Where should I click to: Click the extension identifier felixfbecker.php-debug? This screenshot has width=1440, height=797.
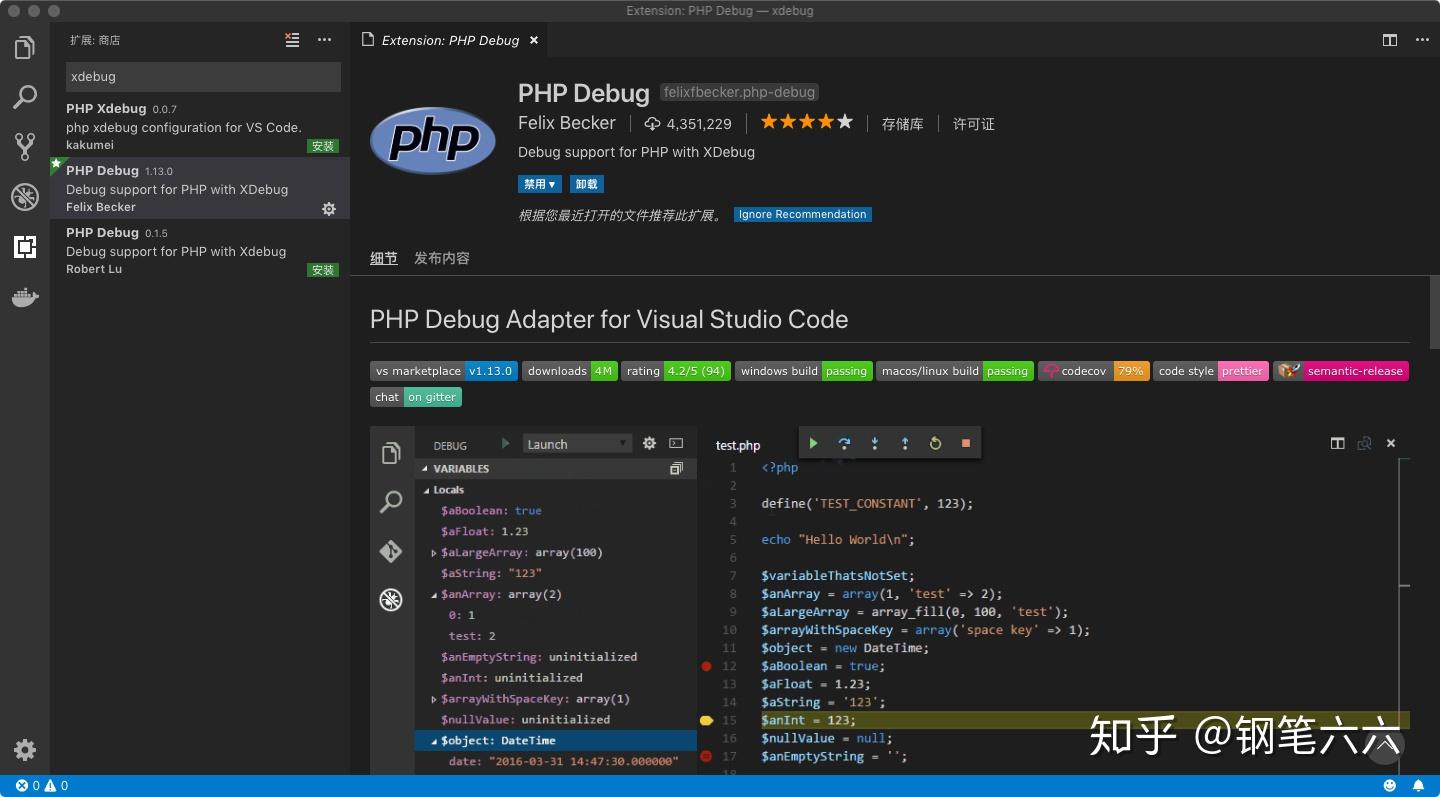click(x=739, y=92)
